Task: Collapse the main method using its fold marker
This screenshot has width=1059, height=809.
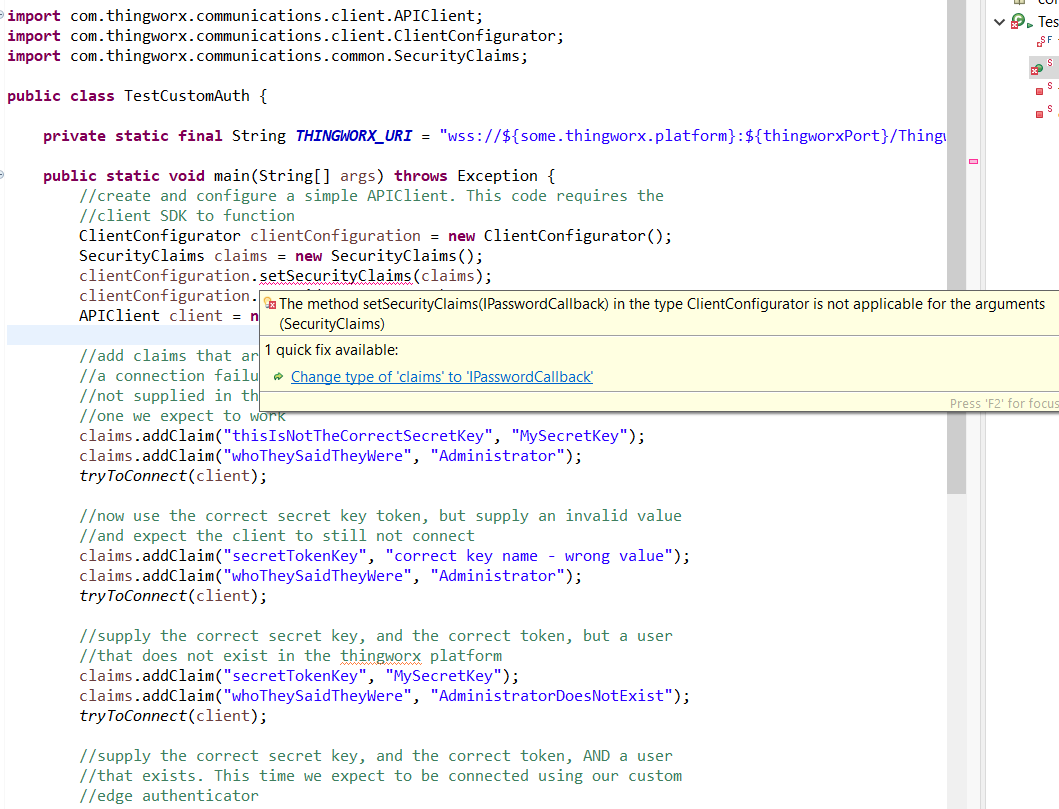Action: pyautogui.click(x=3, y=175)
